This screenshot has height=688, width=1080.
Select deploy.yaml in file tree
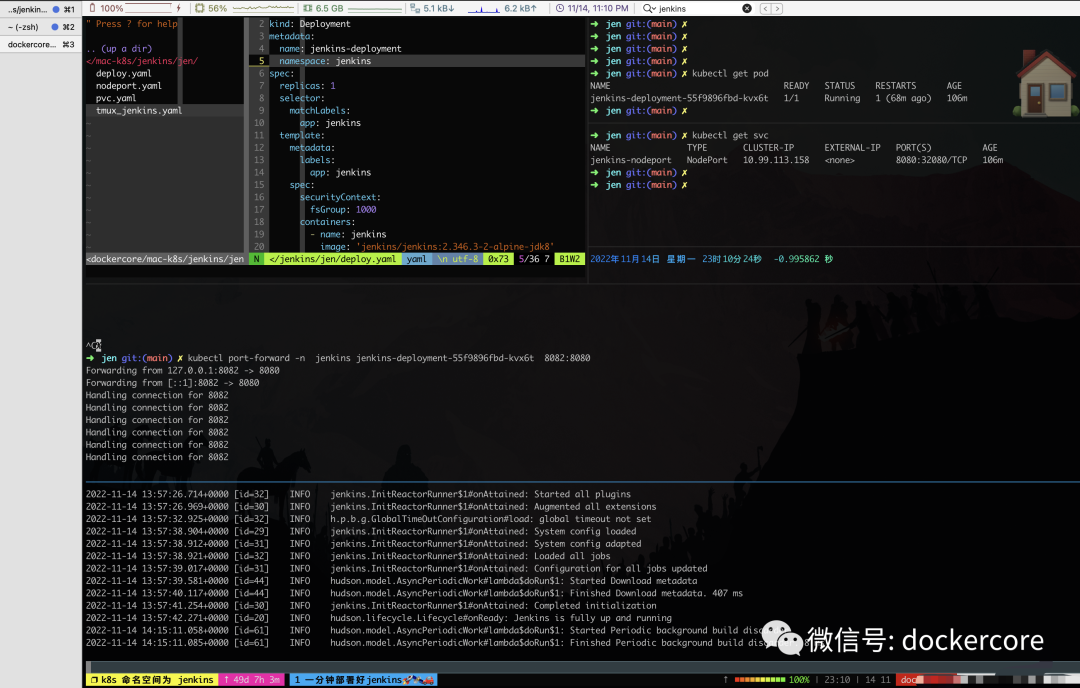123,73
